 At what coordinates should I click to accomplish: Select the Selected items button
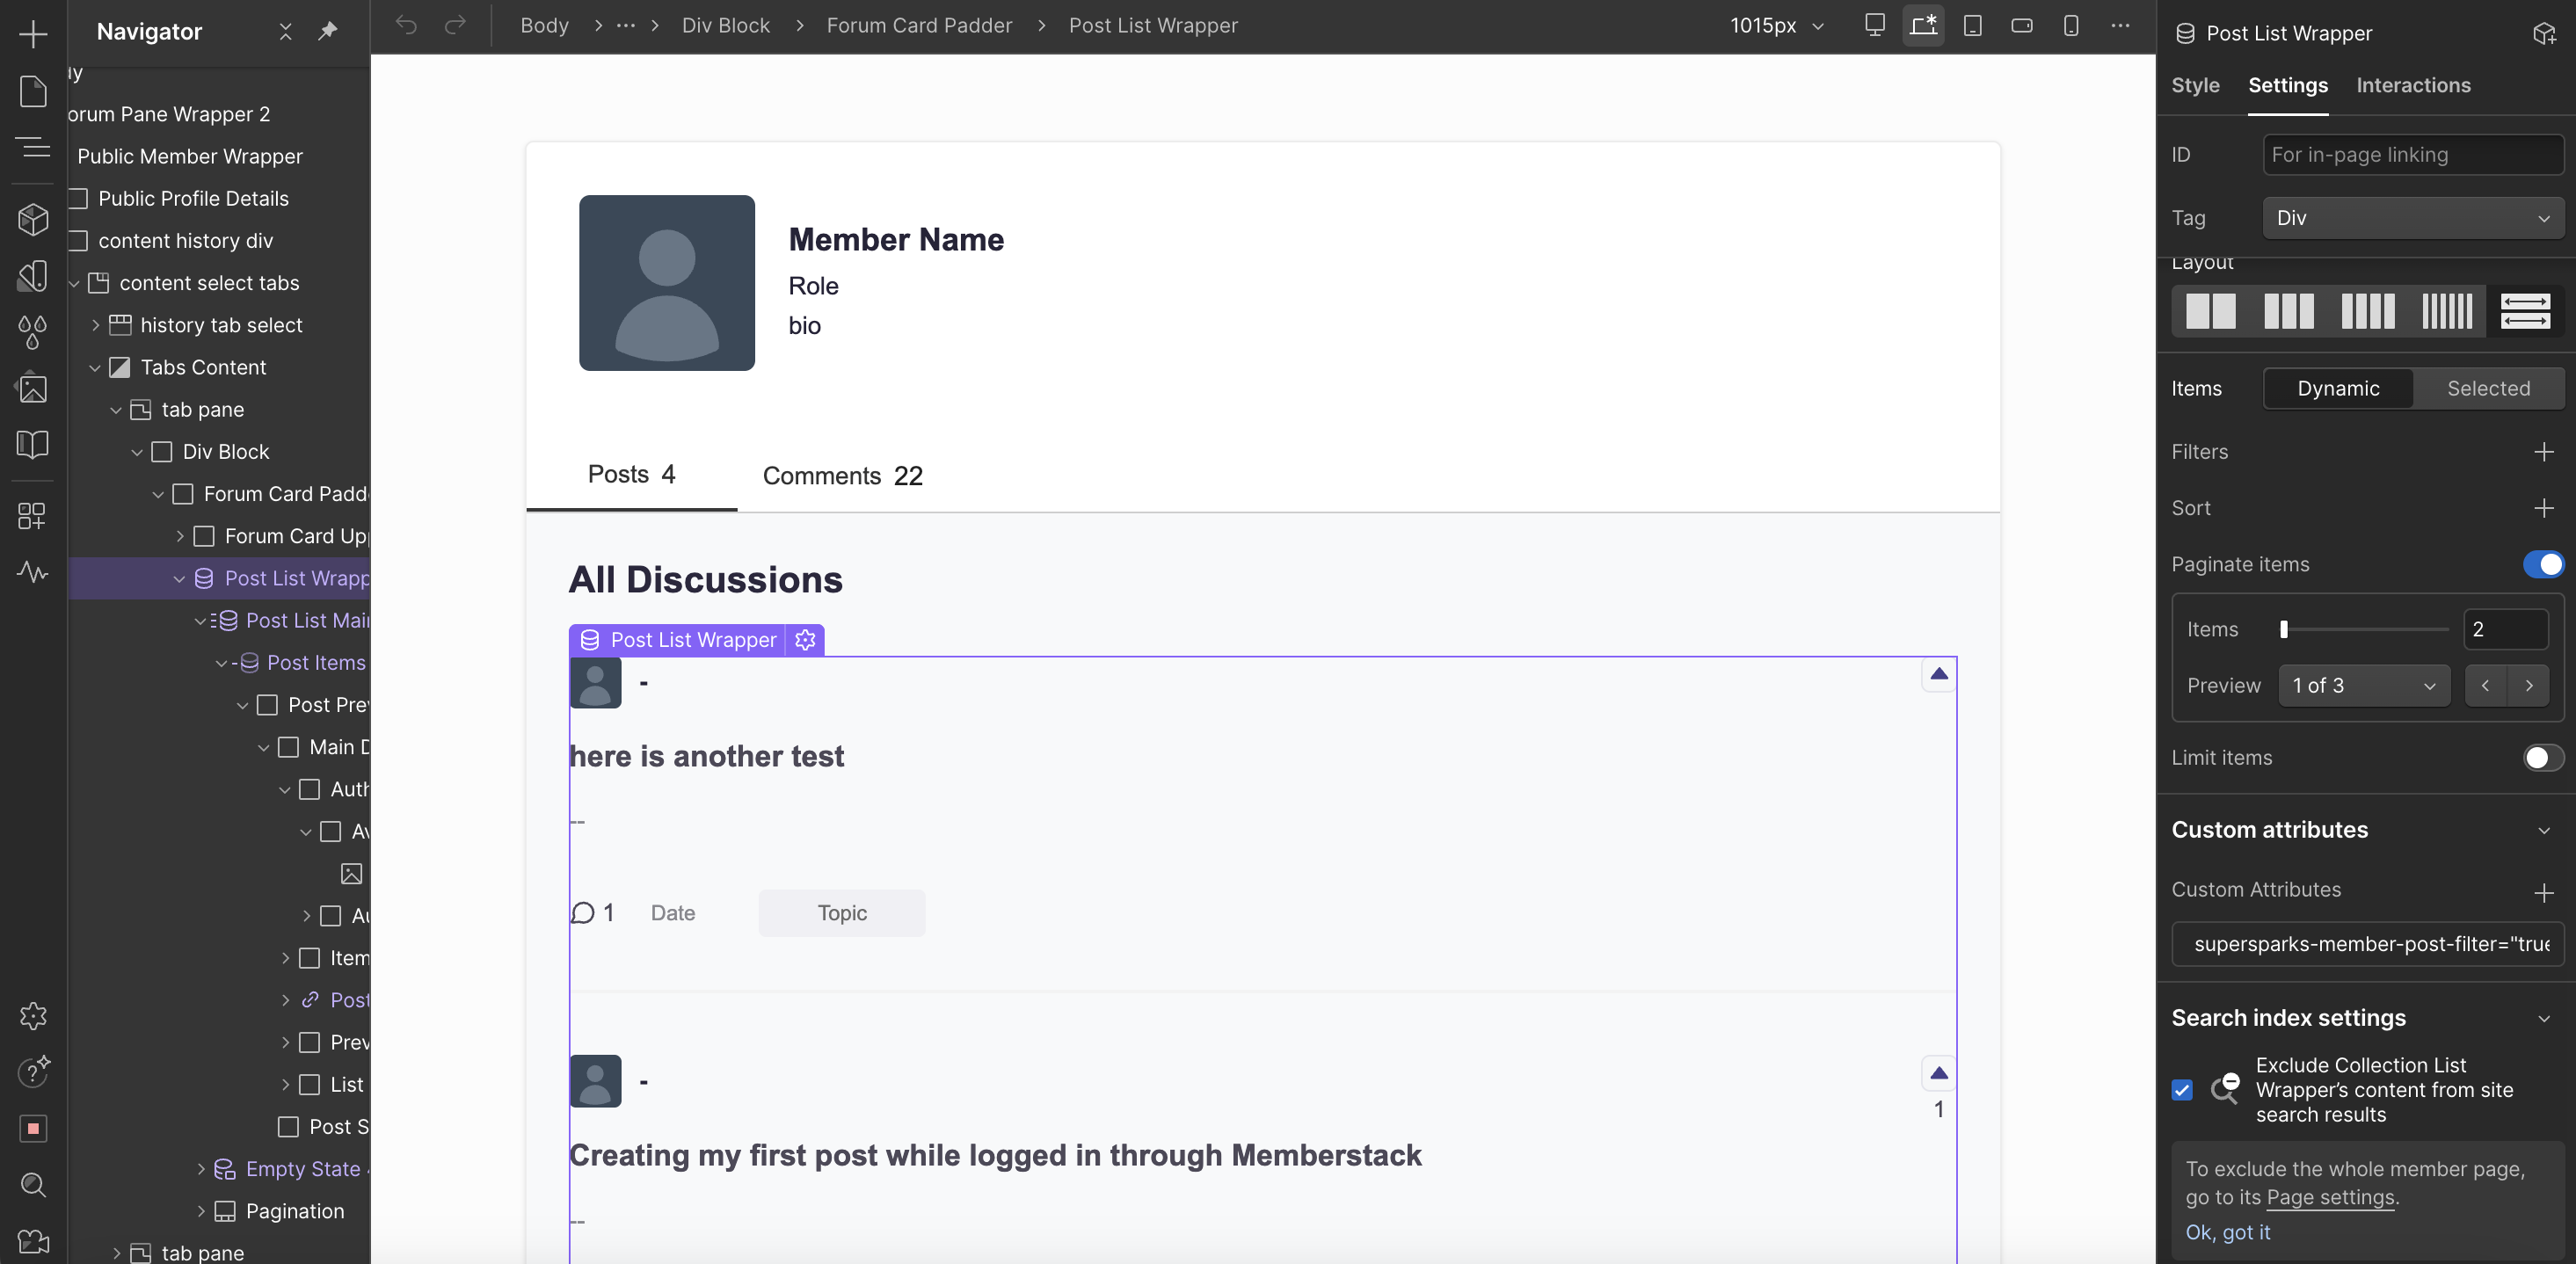click(x=2487, y=388)
